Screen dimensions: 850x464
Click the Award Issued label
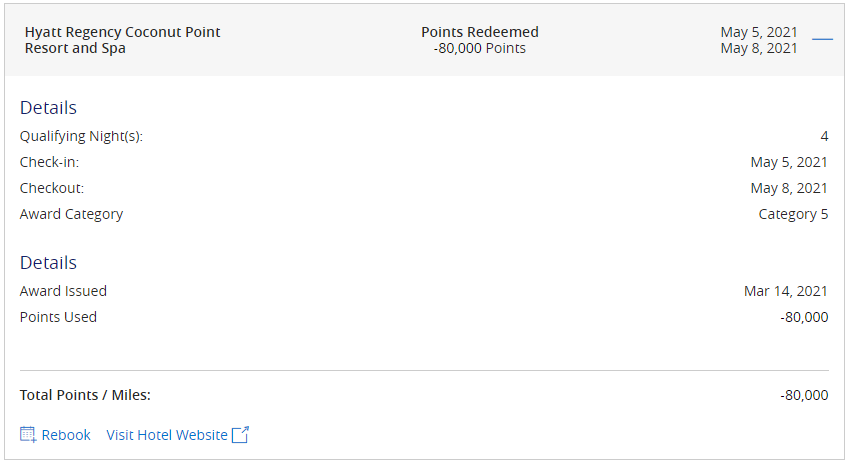pyautogui.click(x=63, y=291)
